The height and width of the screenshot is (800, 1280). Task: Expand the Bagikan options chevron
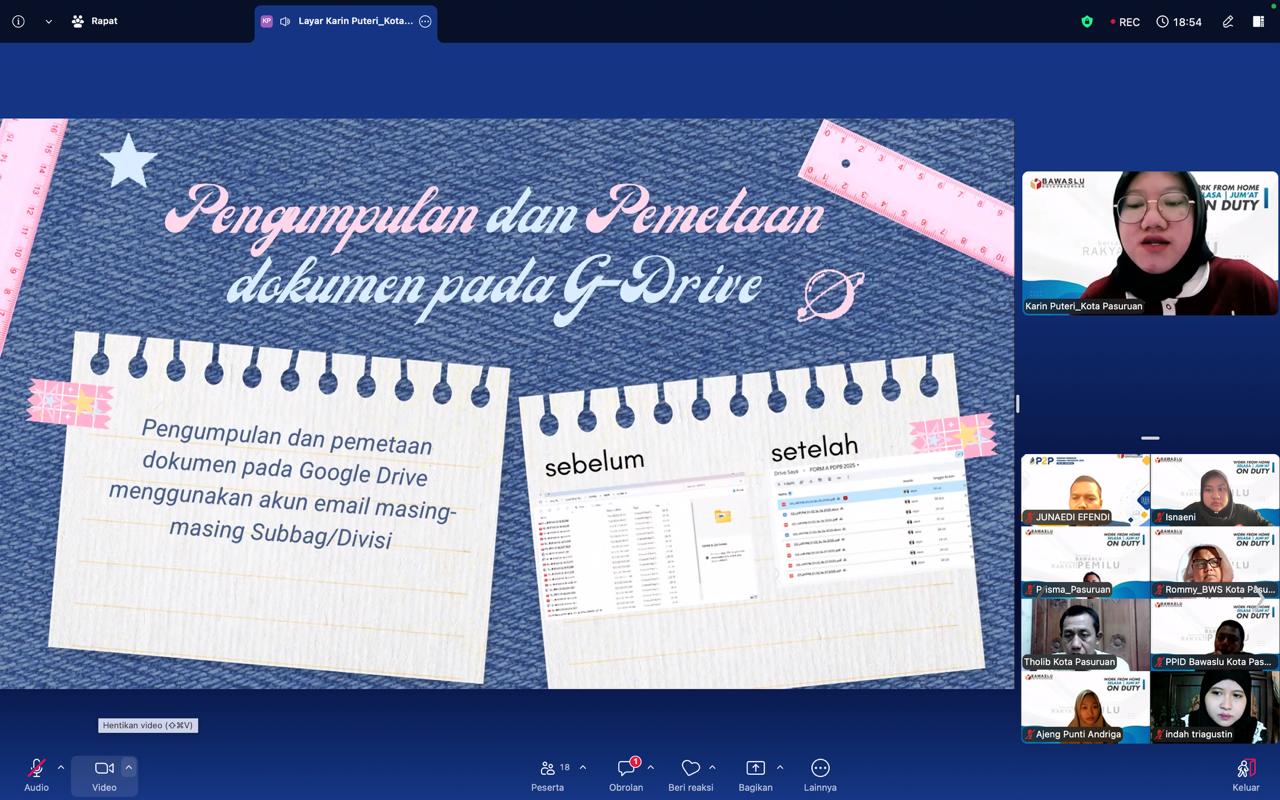point(780,768)
